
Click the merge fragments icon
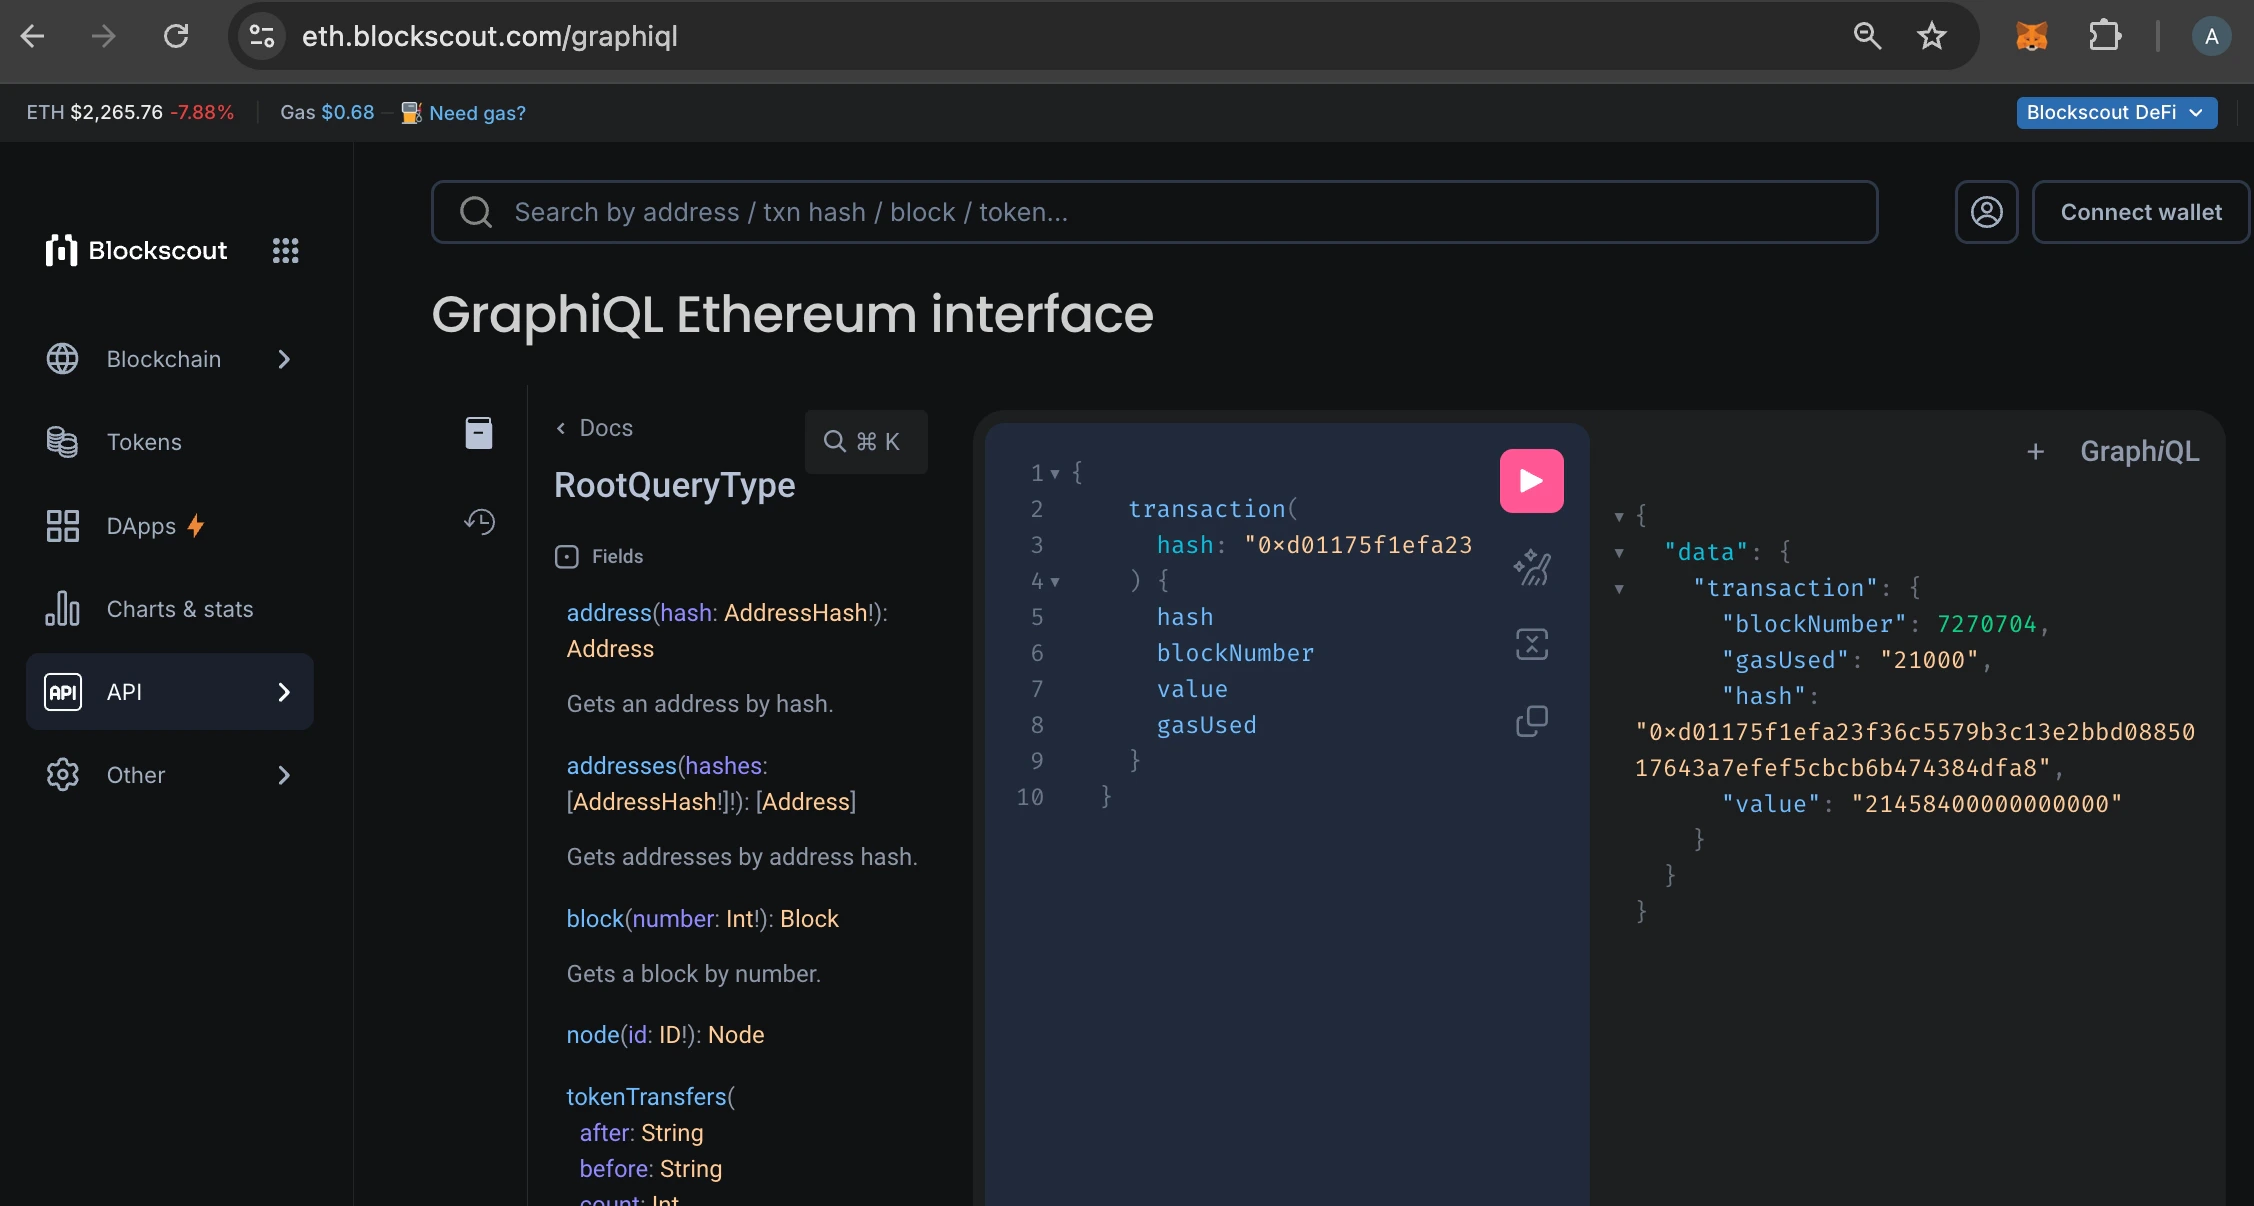click(x=1531, y=644)
